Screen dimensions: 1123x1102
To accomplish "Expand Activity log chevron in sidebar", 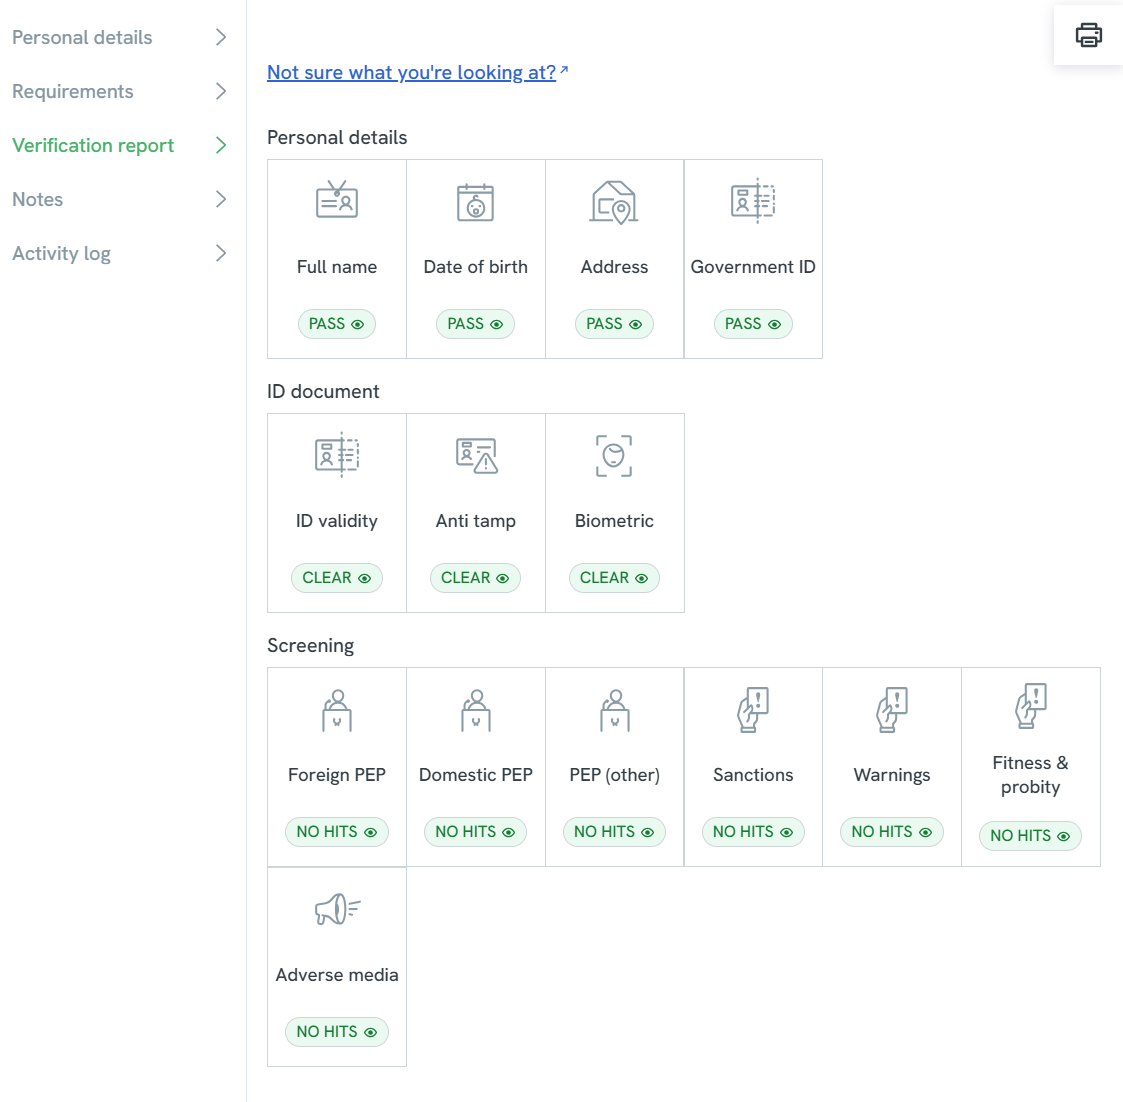I will (x=221, y=253).
